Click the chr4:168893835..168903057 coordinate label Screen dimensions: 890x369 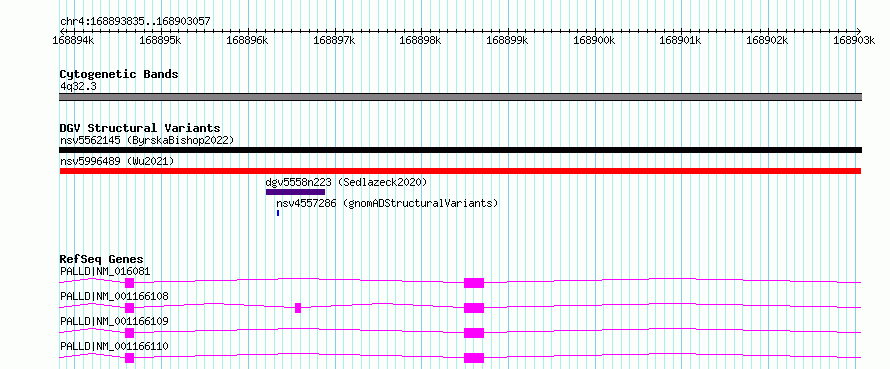[x=135, y=21]
